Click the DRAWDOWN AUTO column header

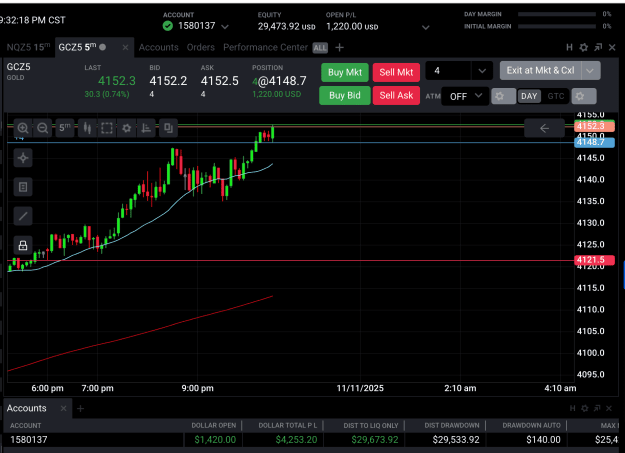click(531, 426)
